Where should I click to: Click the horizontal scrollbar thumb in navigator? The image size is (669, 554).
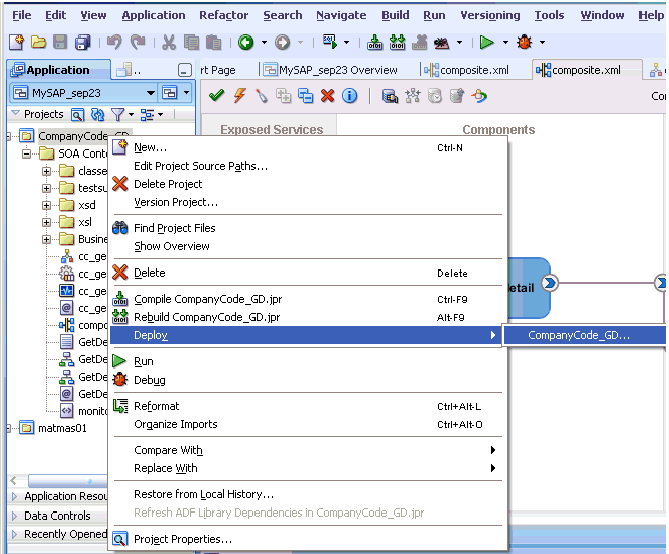point(67,481)
